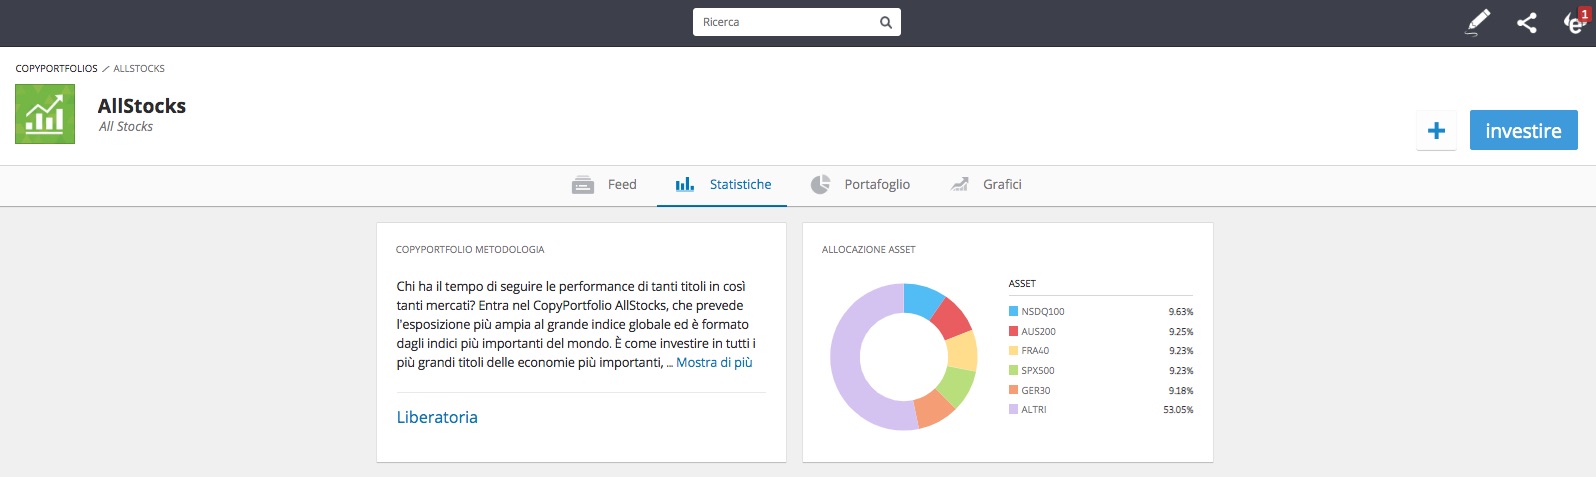Screen dimensions: 1596x477
Task: Select the ALTRI asset label
Action: pyautogui.click(x=1034, y=410)
